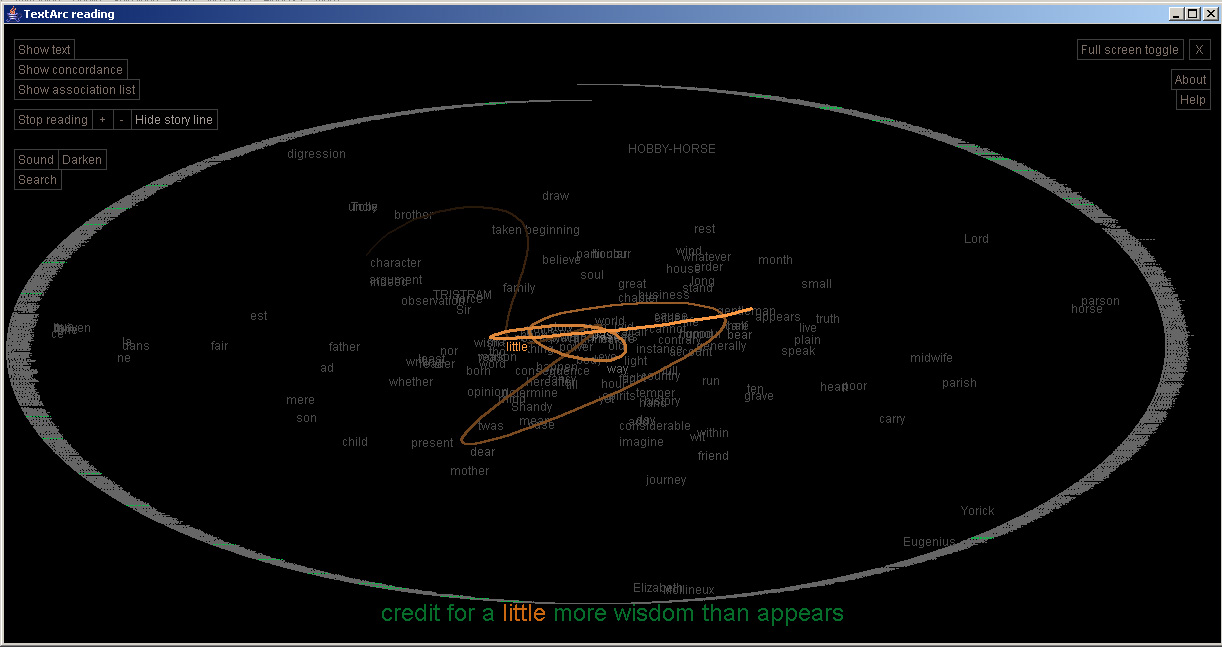
Task: Click the reading line text at bottom
Action: tap(612, 613)
